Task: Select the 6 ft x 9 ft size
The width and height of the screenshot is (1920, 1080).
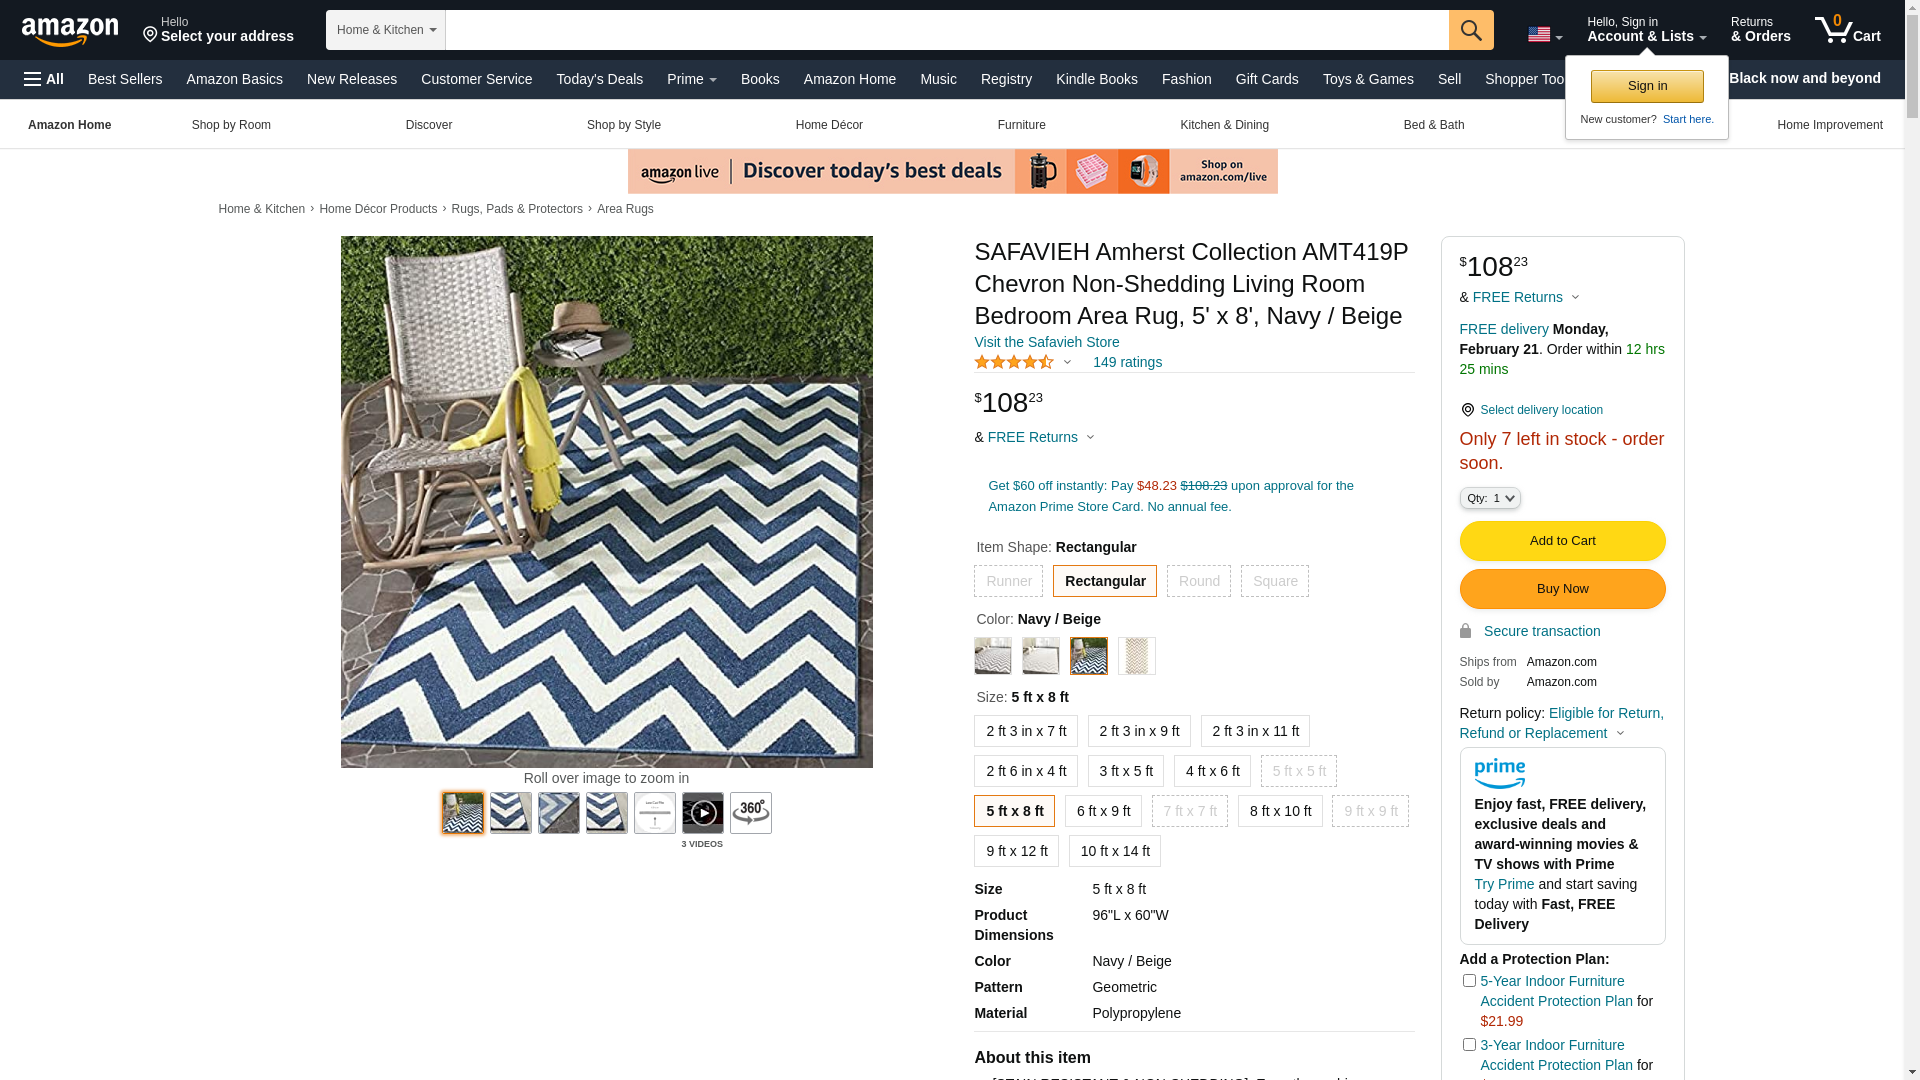Action: click(x=1102, y=811)
